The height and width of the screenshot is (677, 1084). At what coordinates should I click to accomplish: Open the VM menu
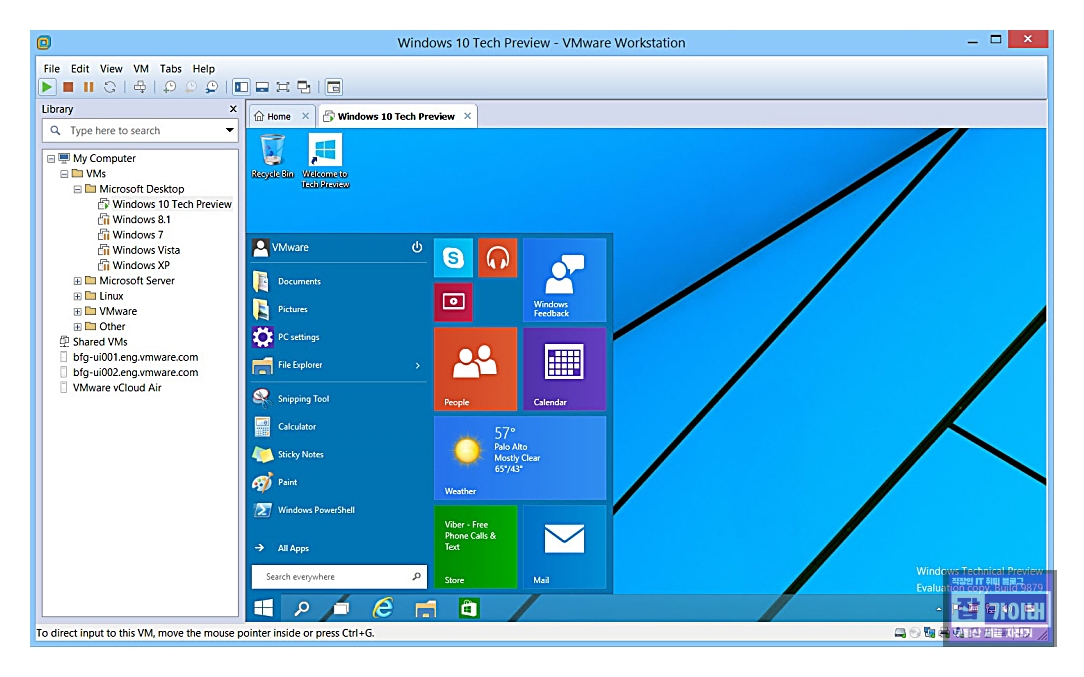point(140,68)
